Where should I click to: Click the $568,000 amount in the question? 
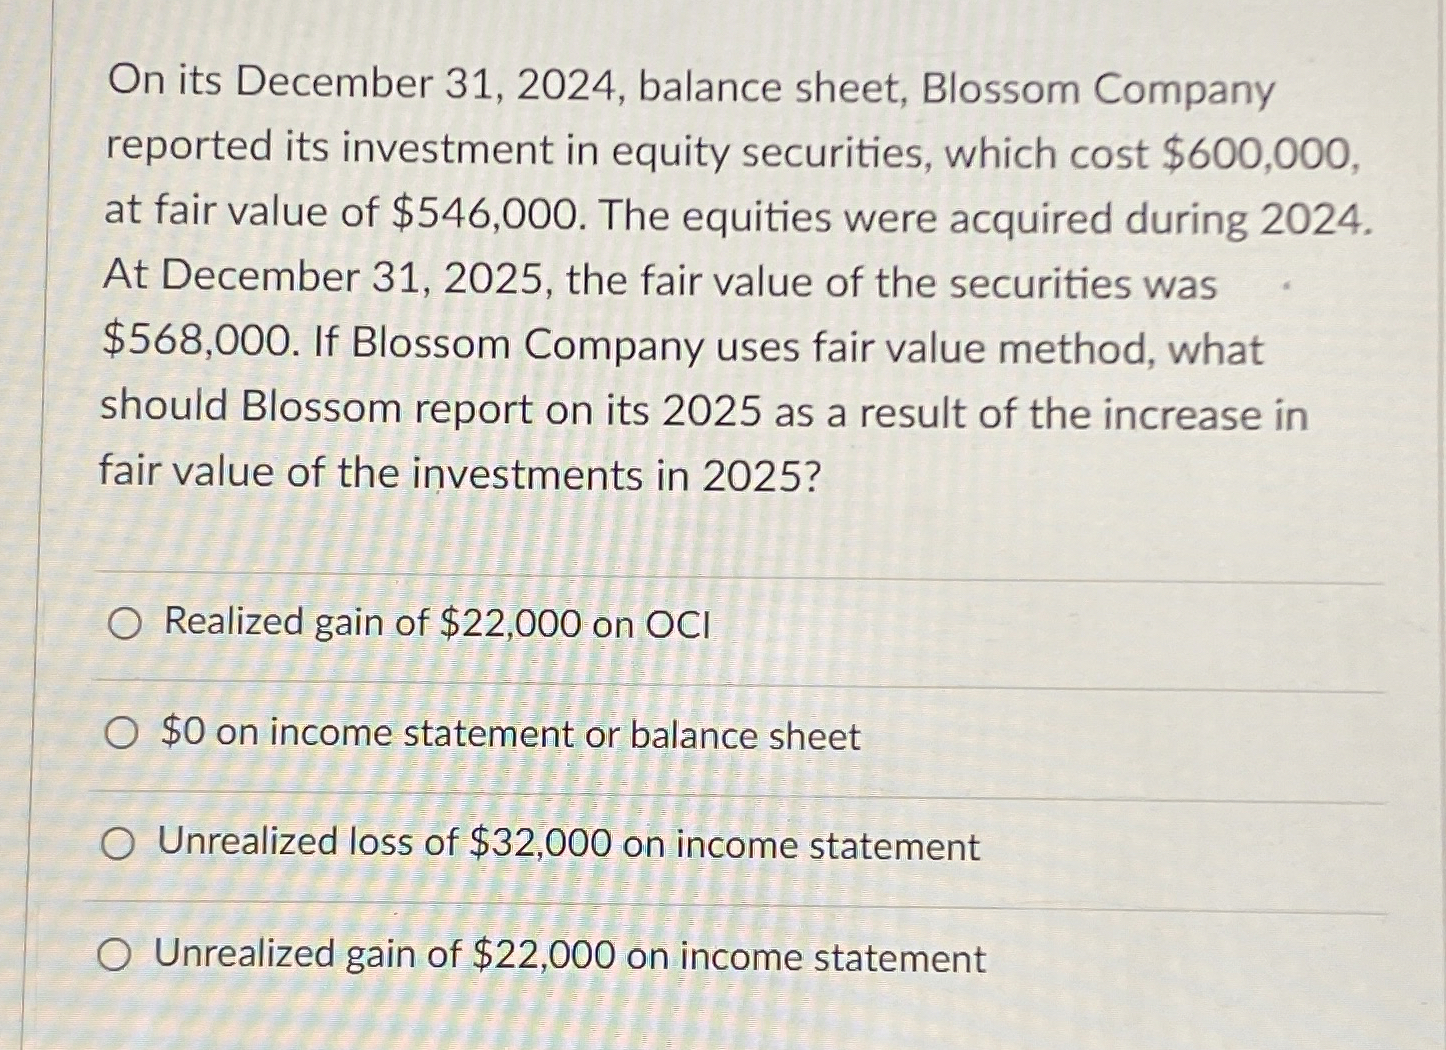199,343
